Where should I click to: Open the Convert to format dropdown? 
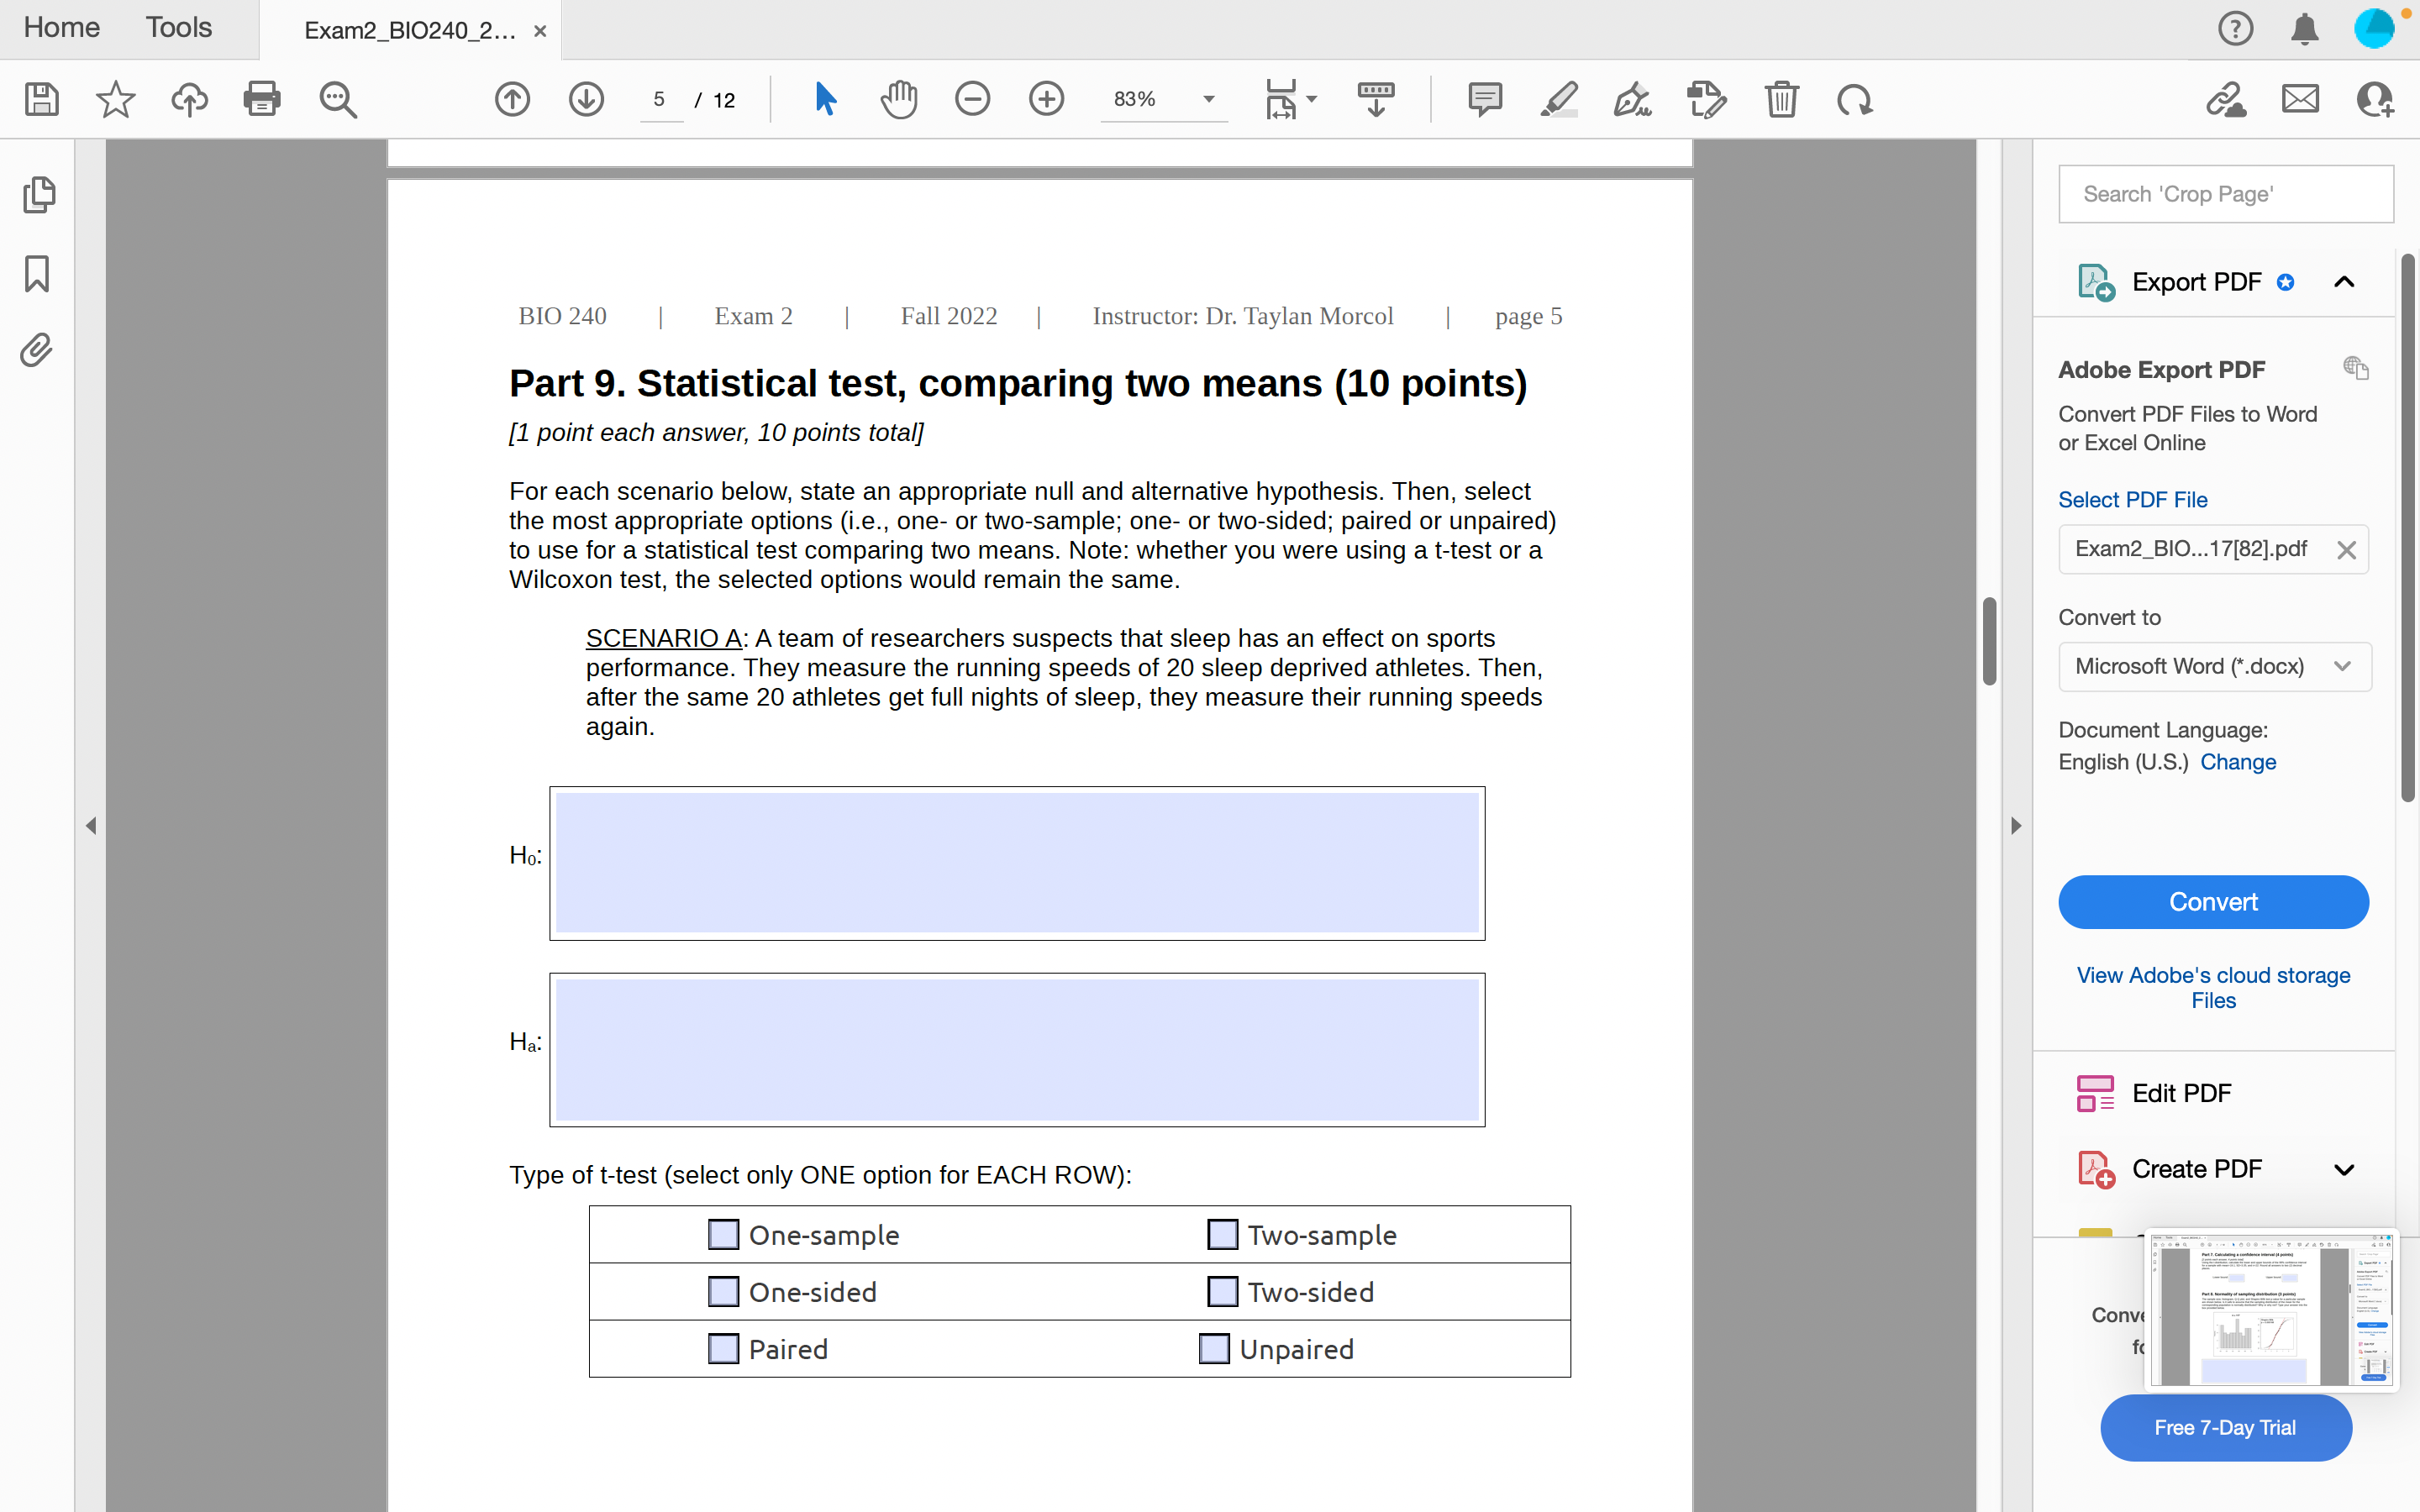2343,666
